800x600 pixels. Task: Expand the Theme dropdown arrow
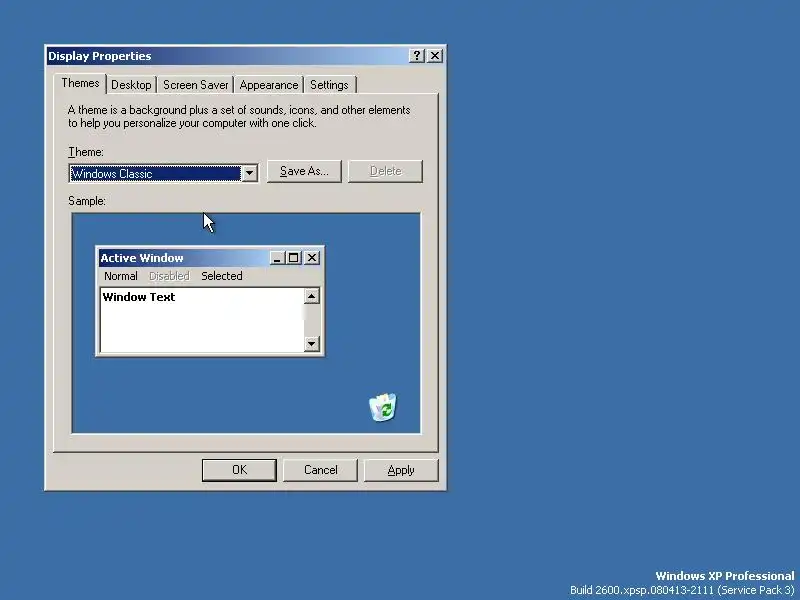pos(249,173)
